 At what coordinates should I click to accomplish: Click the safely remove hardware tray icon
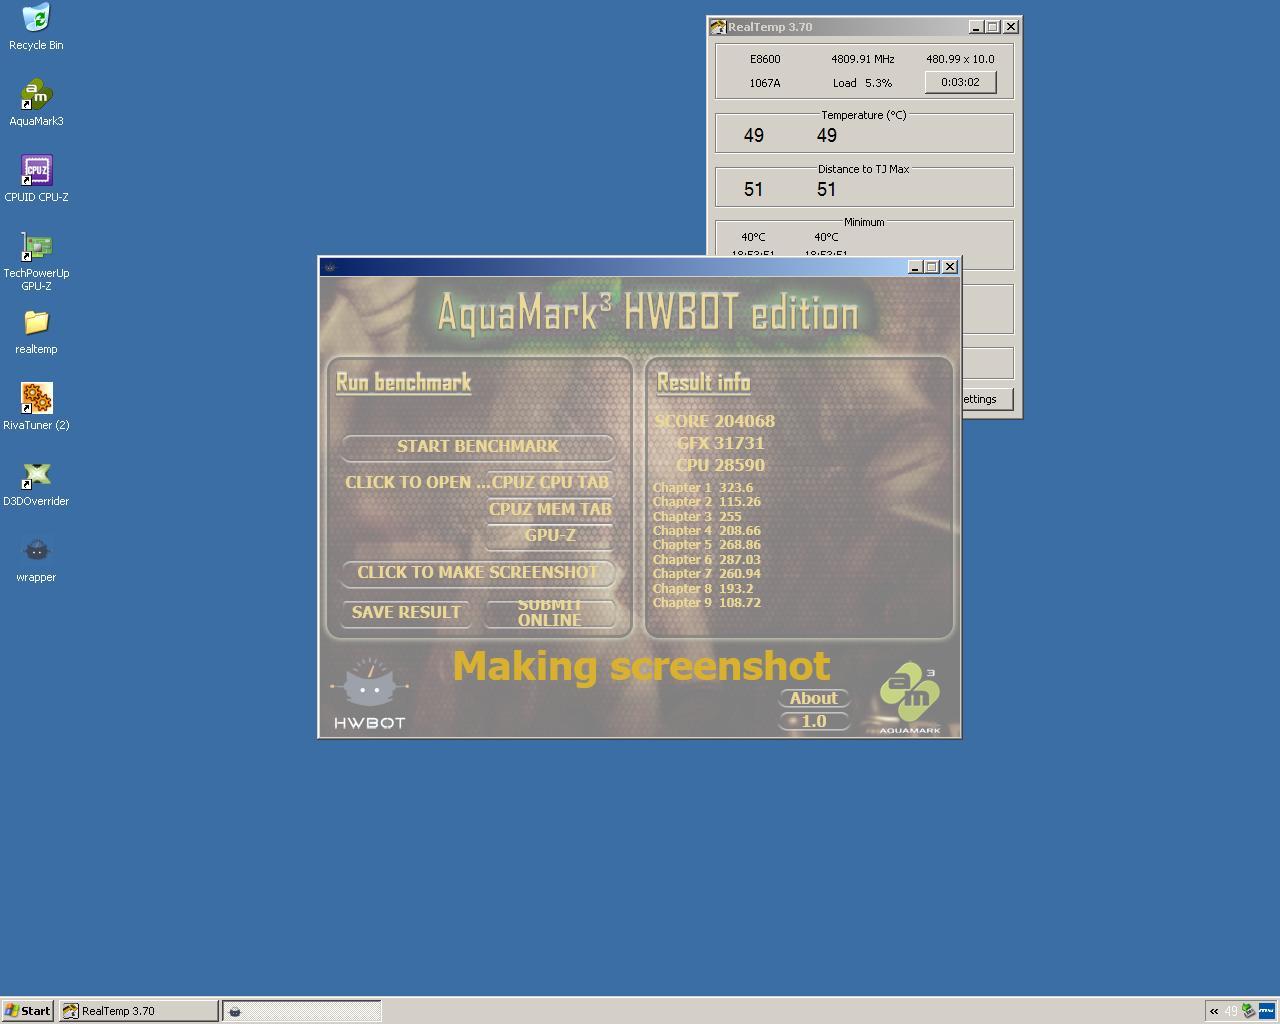[x=1248, y=1011]
